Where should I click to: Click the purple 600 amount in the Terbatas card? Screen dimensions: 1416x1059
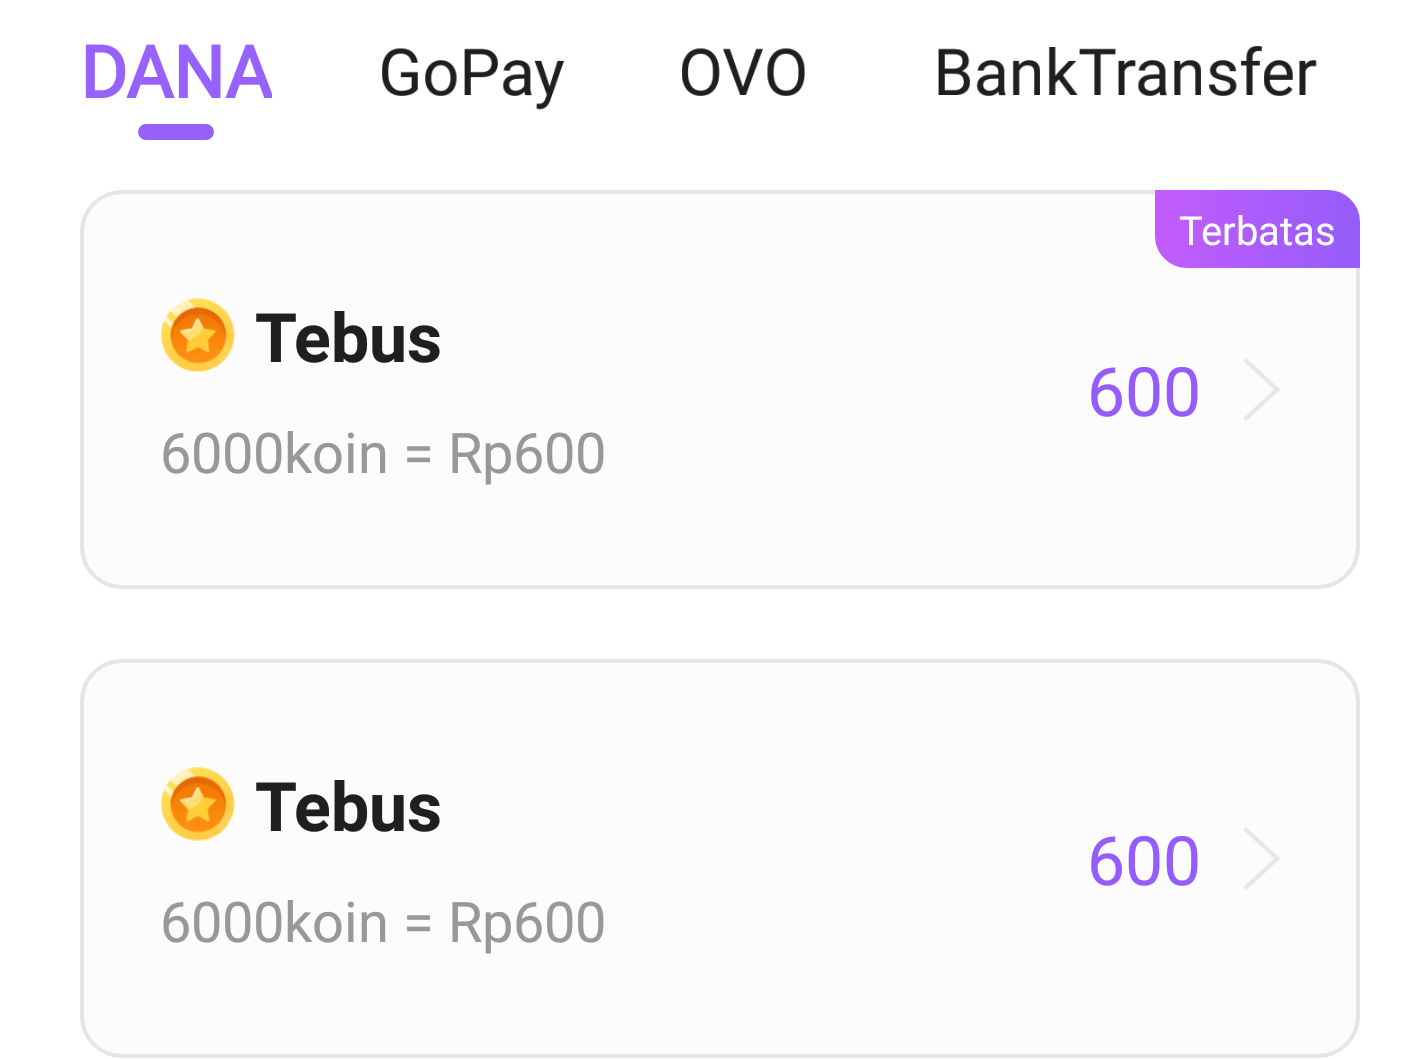pos(1144,392)
